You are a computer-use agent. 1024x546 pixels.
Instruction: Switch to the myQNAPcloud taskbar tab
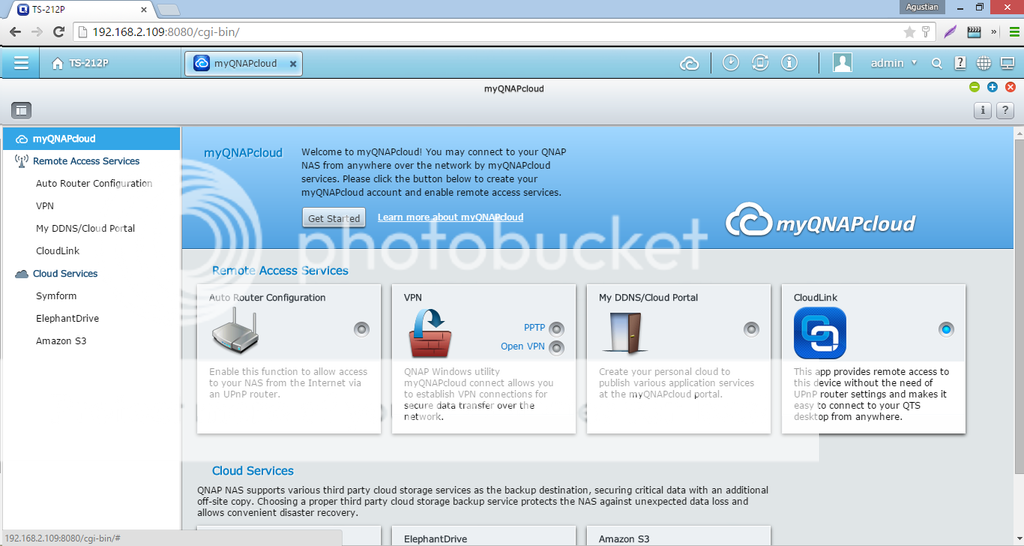click(244, 63)
